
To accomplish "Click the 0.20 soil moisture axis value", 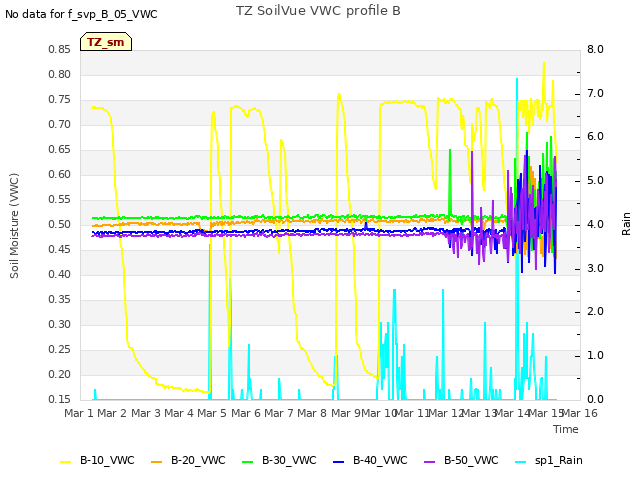I will 60,374.
